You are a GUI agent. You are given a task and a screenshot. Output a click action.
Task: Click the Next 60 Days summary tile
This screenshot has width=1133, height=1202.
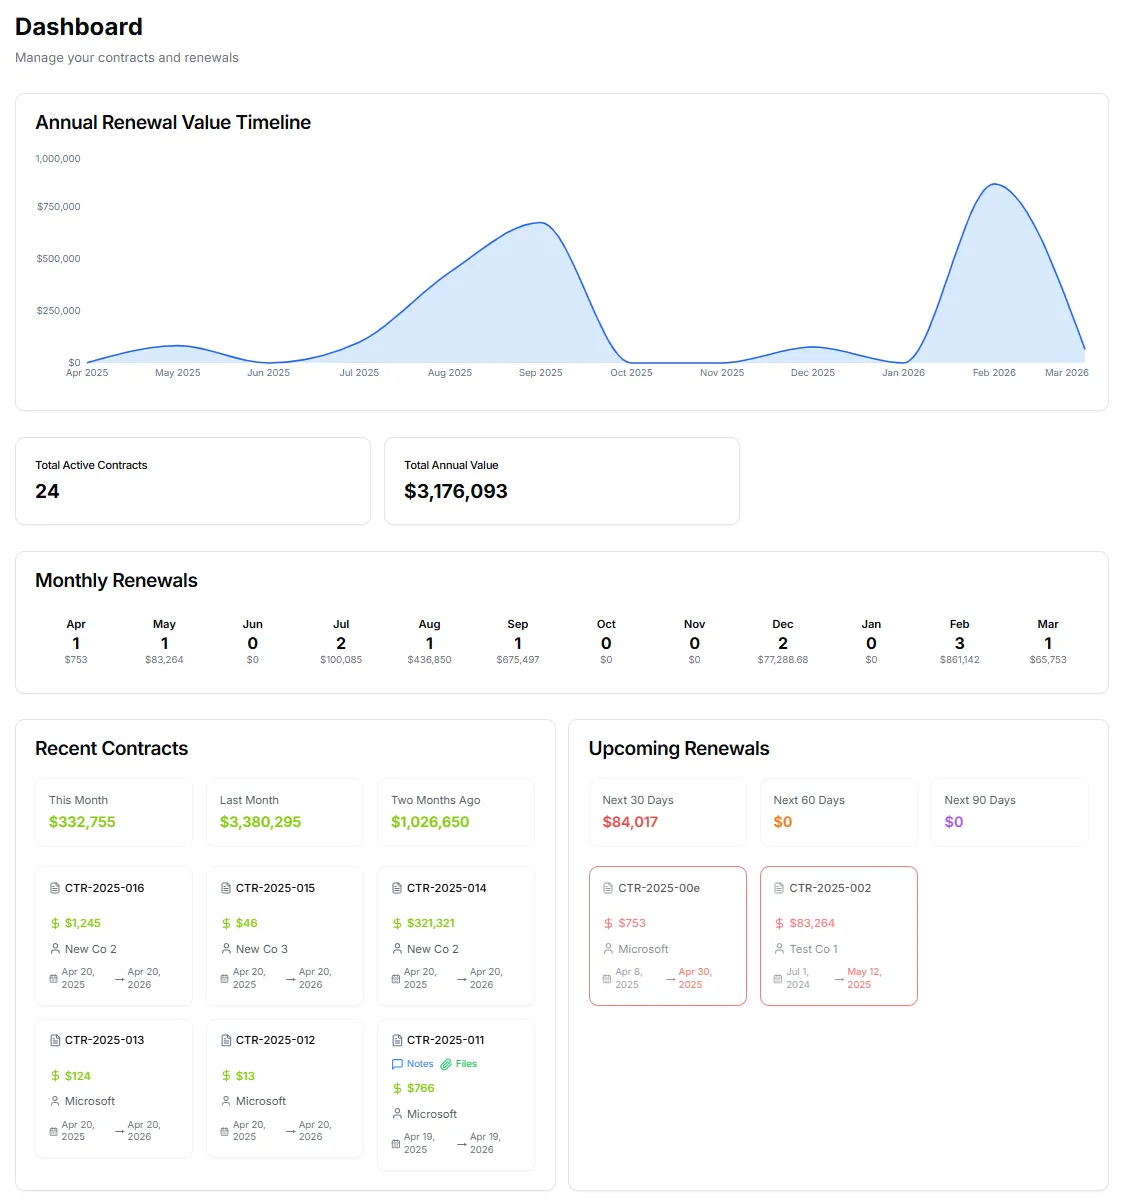click(x=839, y=812)
